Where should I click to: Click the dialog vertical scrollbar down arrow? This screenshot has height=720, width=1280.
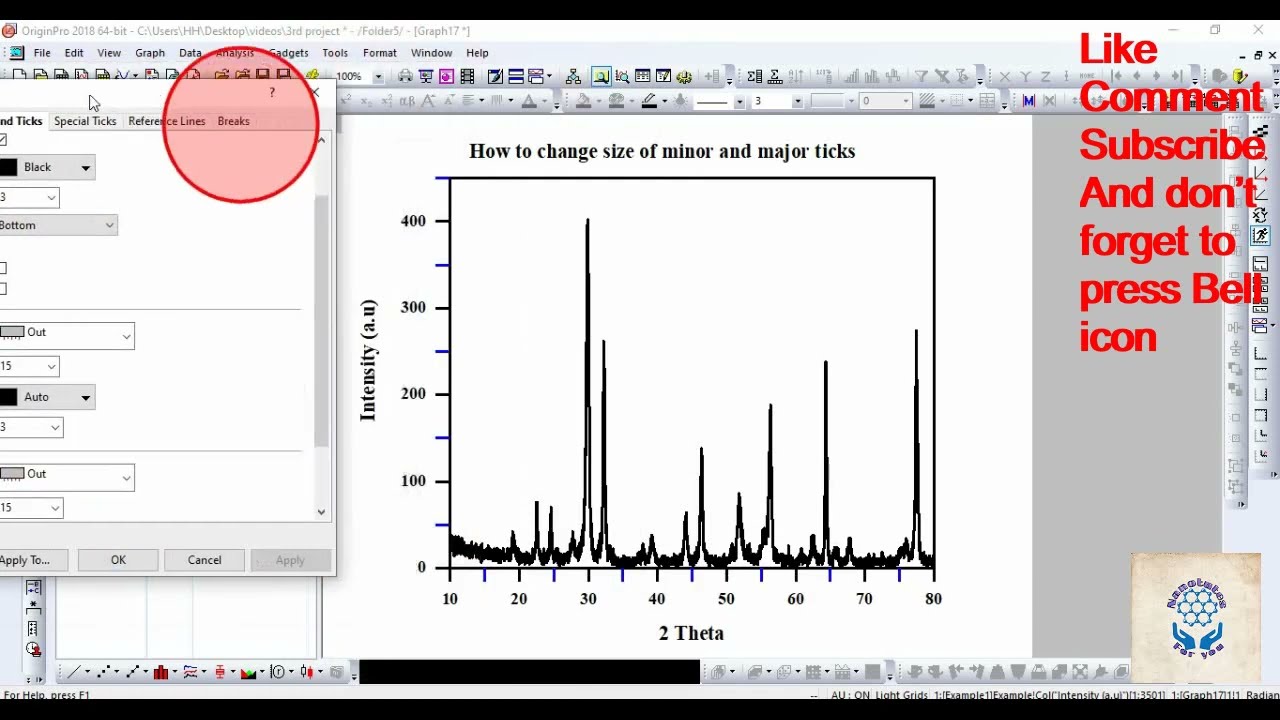[321, 512]
